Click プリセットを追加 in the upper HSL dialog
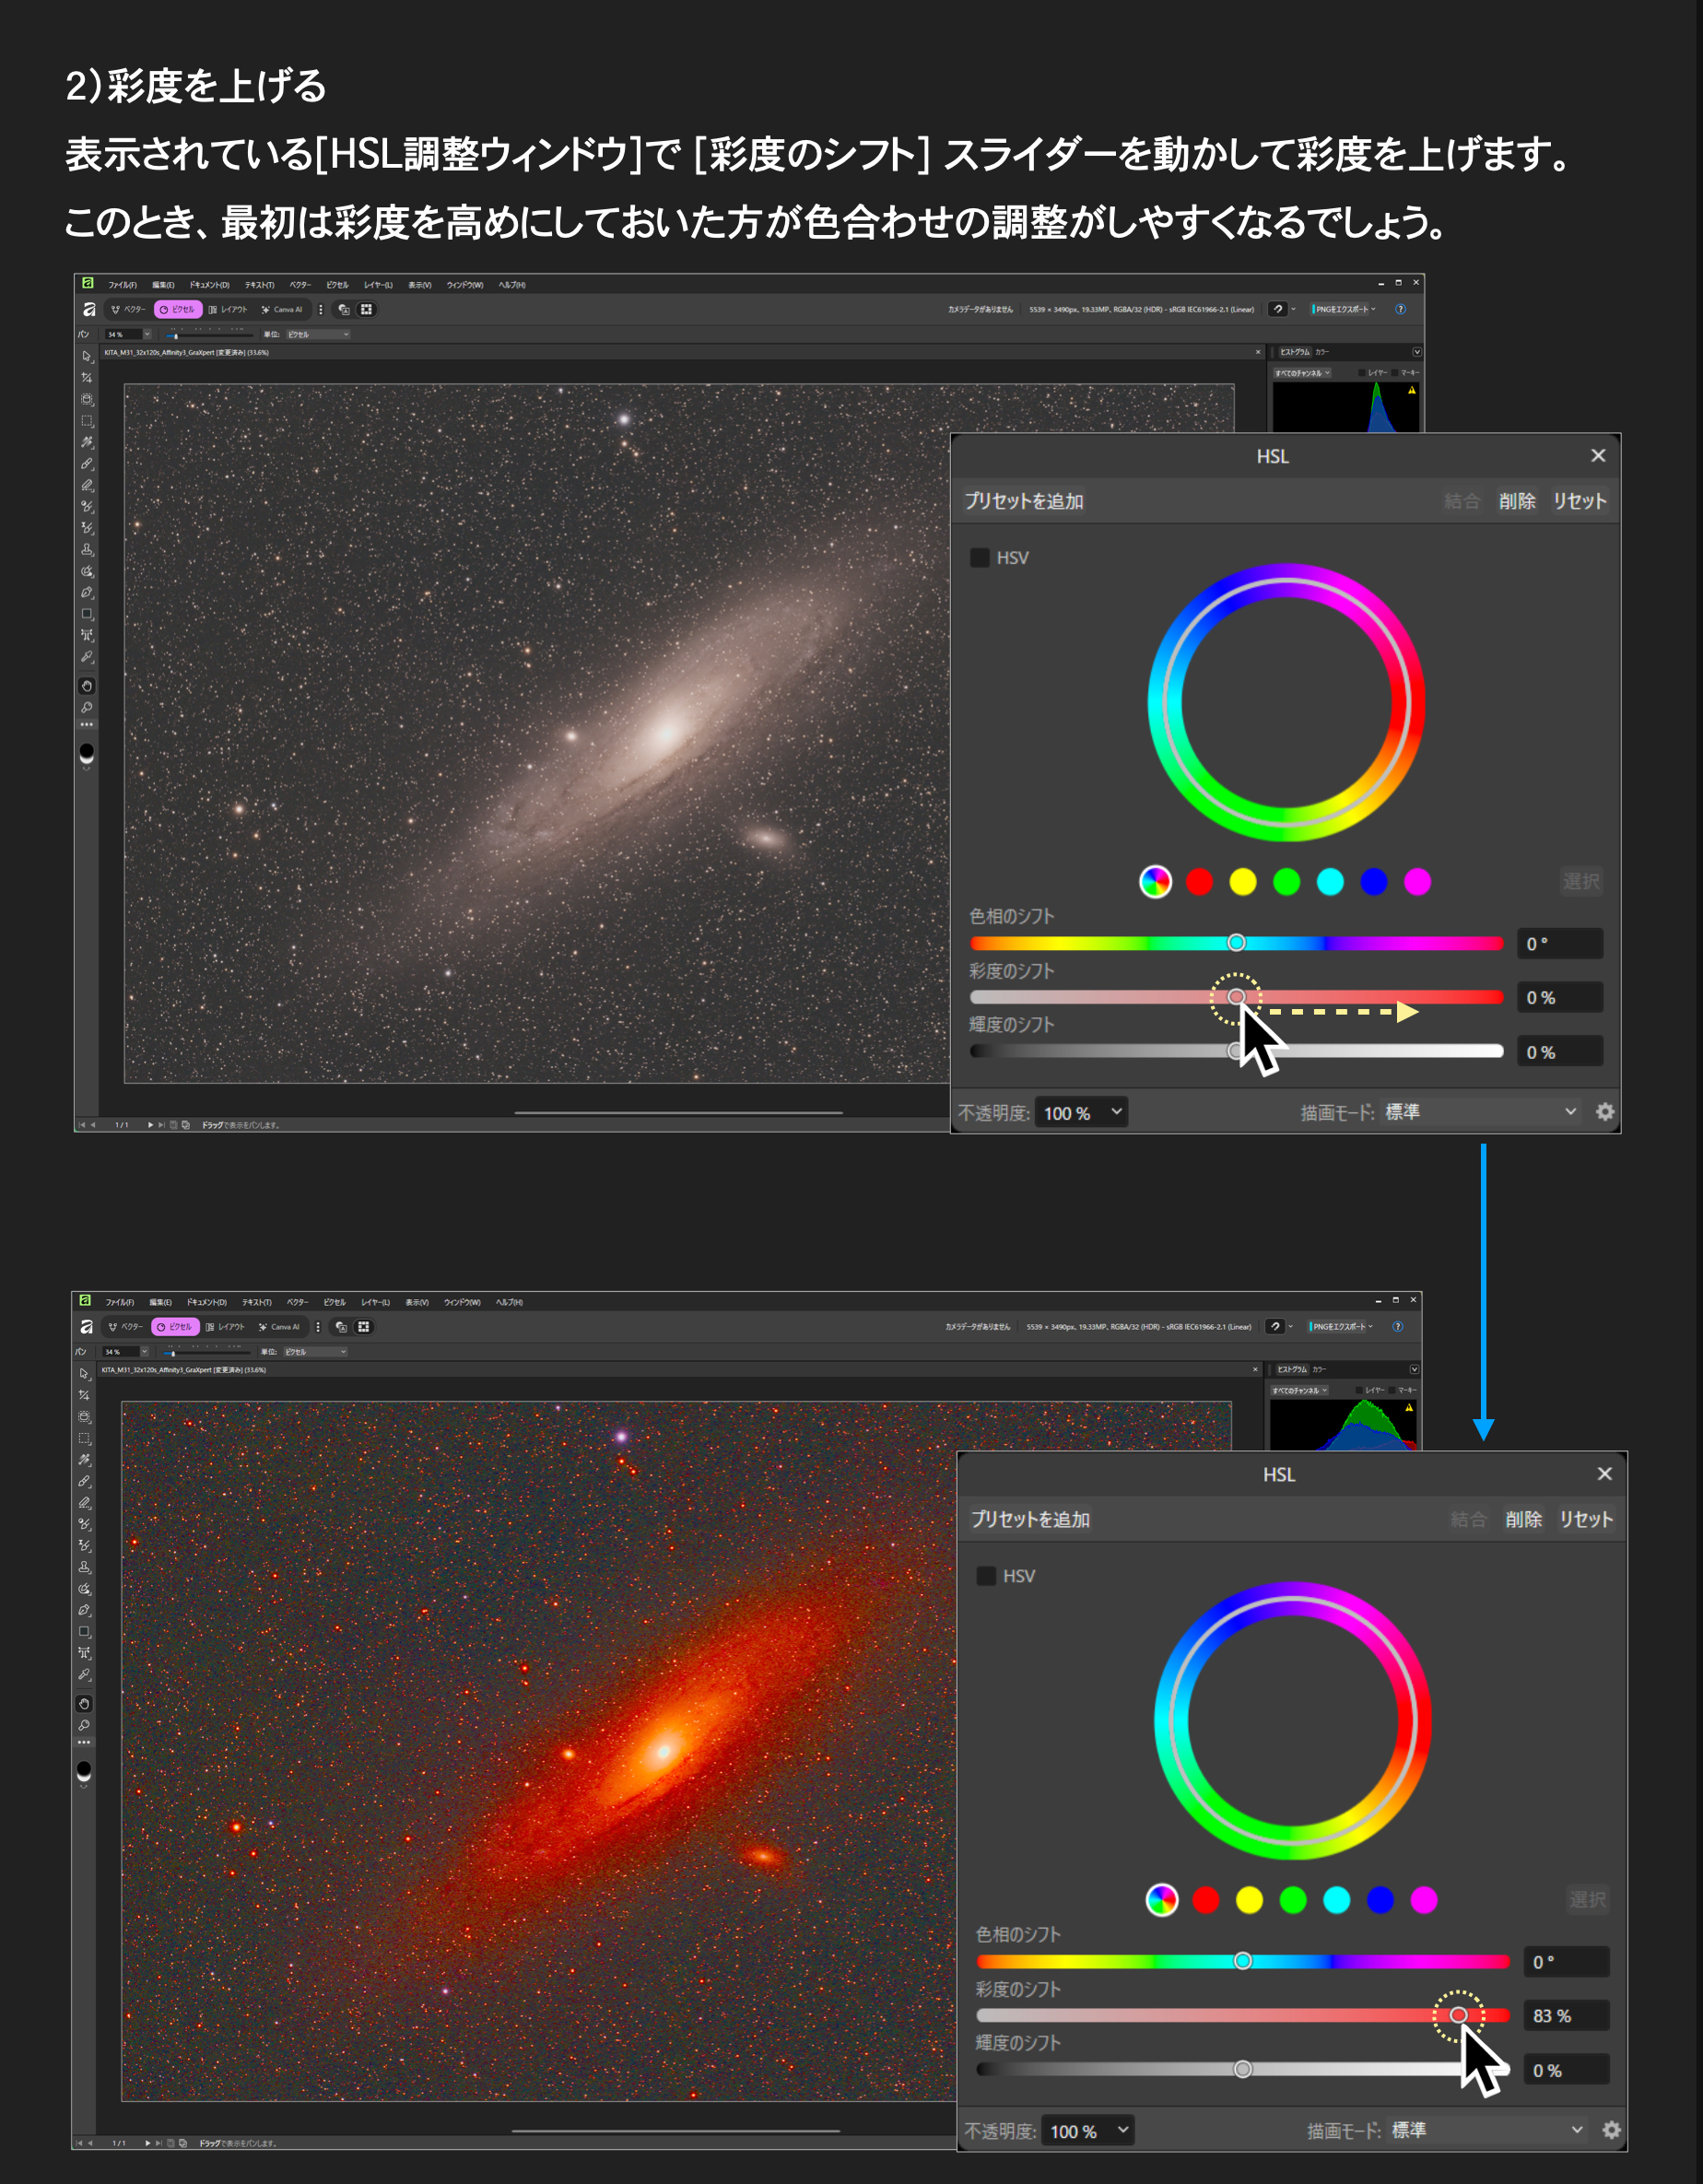 click(x=1024, y=501)
